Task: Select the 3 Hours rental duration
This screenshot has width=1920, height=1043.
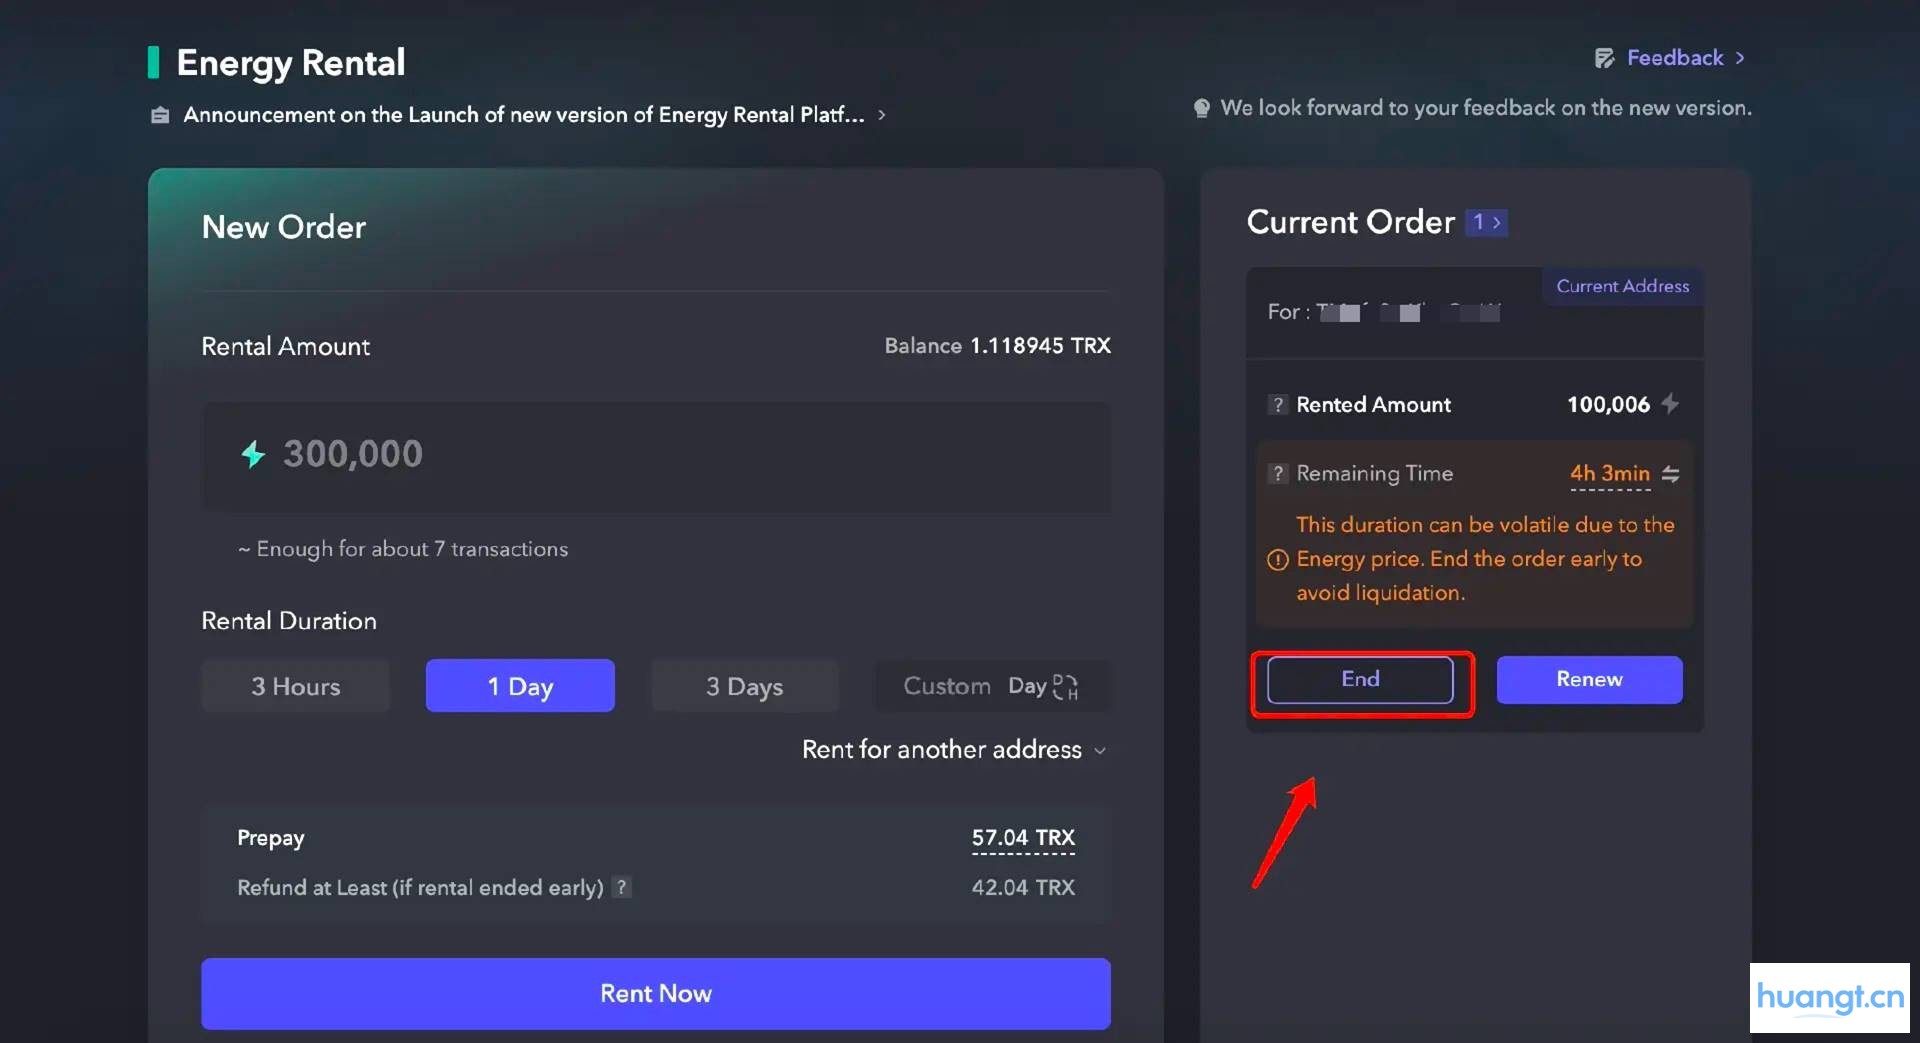Action: (295, 686)
